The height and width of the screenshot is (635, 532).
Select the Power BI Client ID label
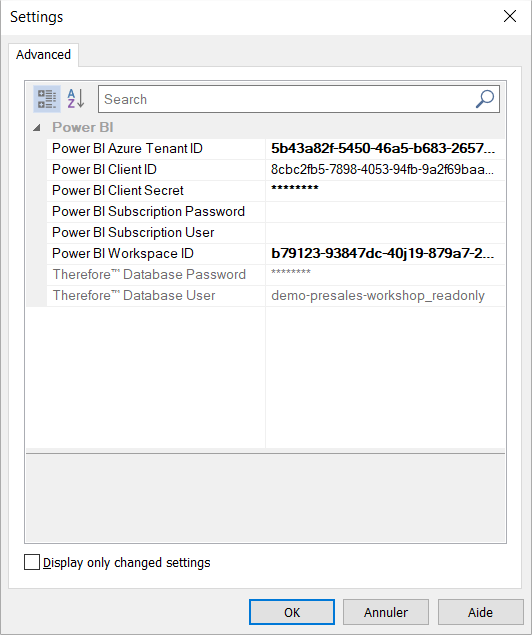click(x=104, y=170)
